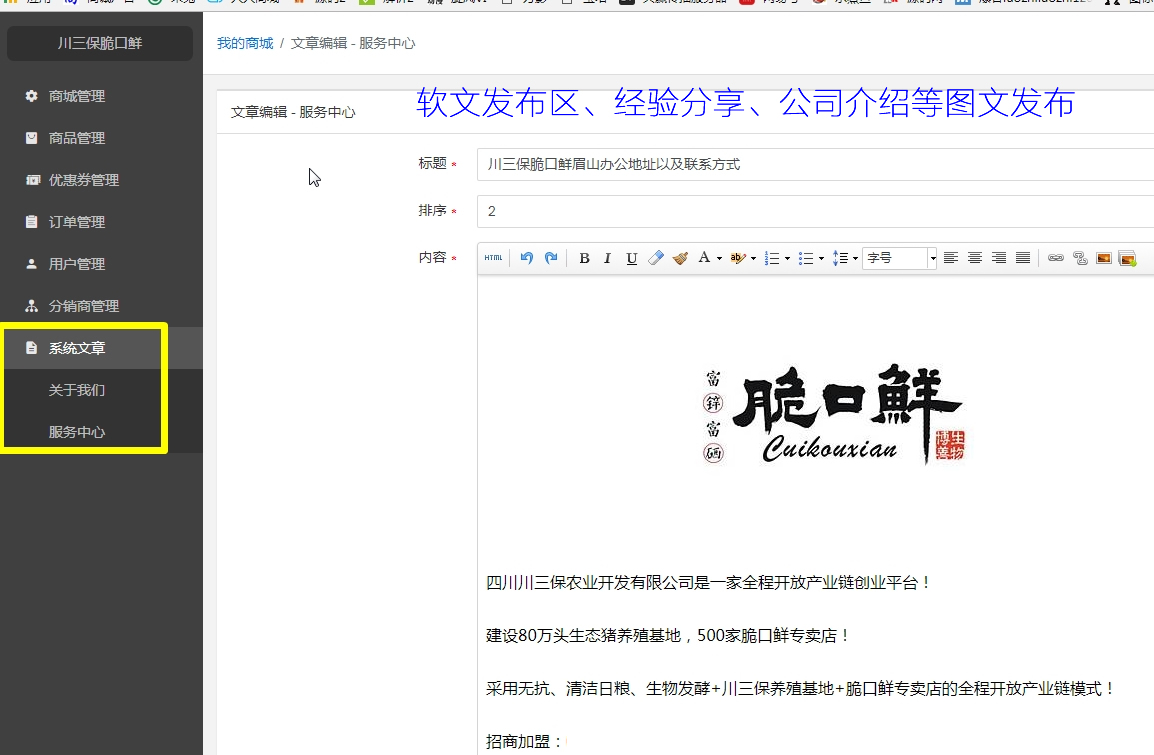Insert an unordered bullet list
1154x755 pixels.
click(x=806, y=258)
